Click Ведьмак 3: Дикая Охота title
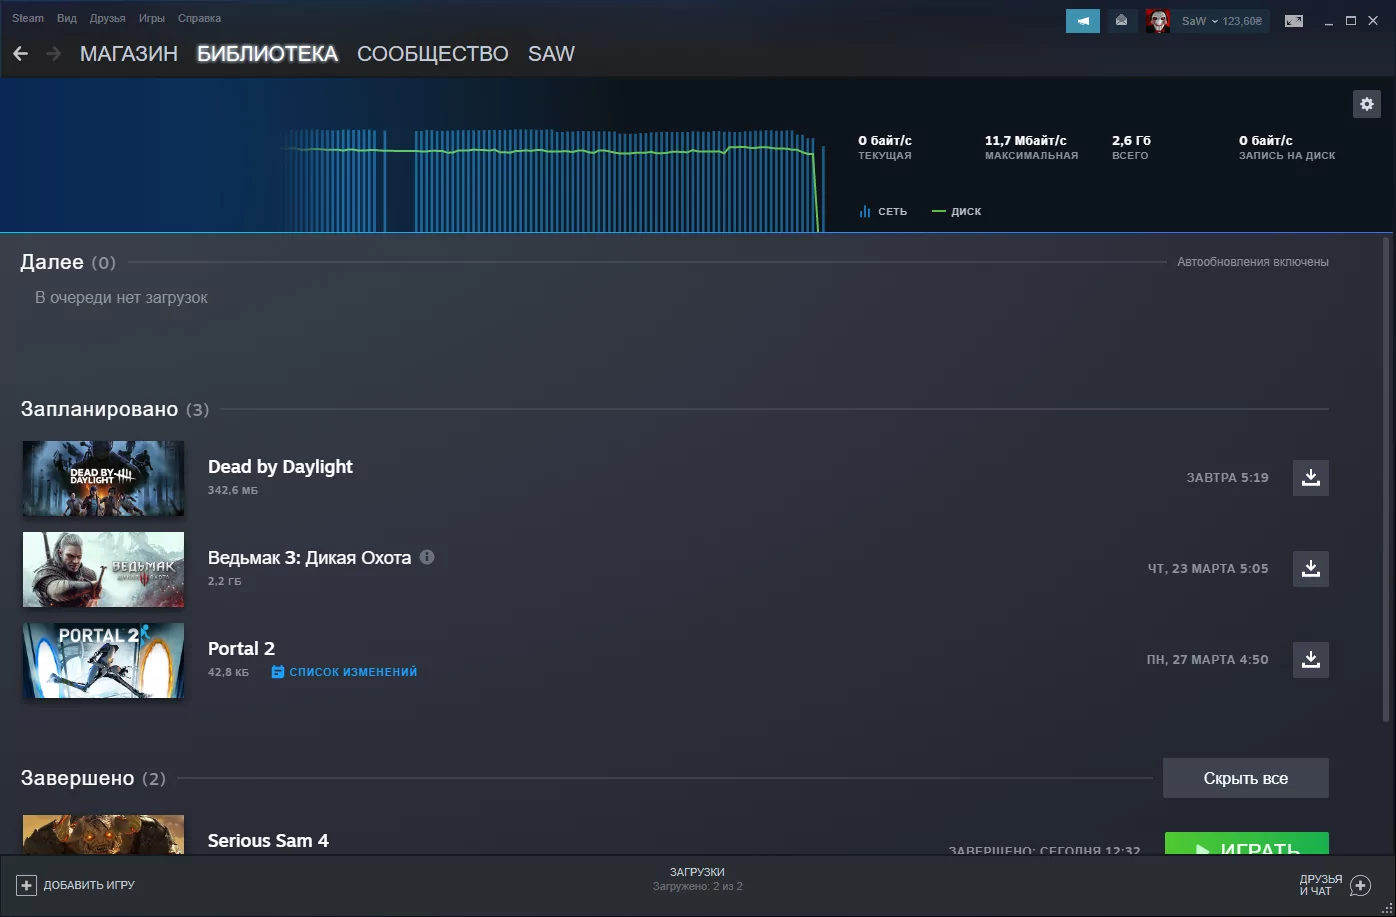The height and width of the screenshot is (917, 1396). [309, 558]
